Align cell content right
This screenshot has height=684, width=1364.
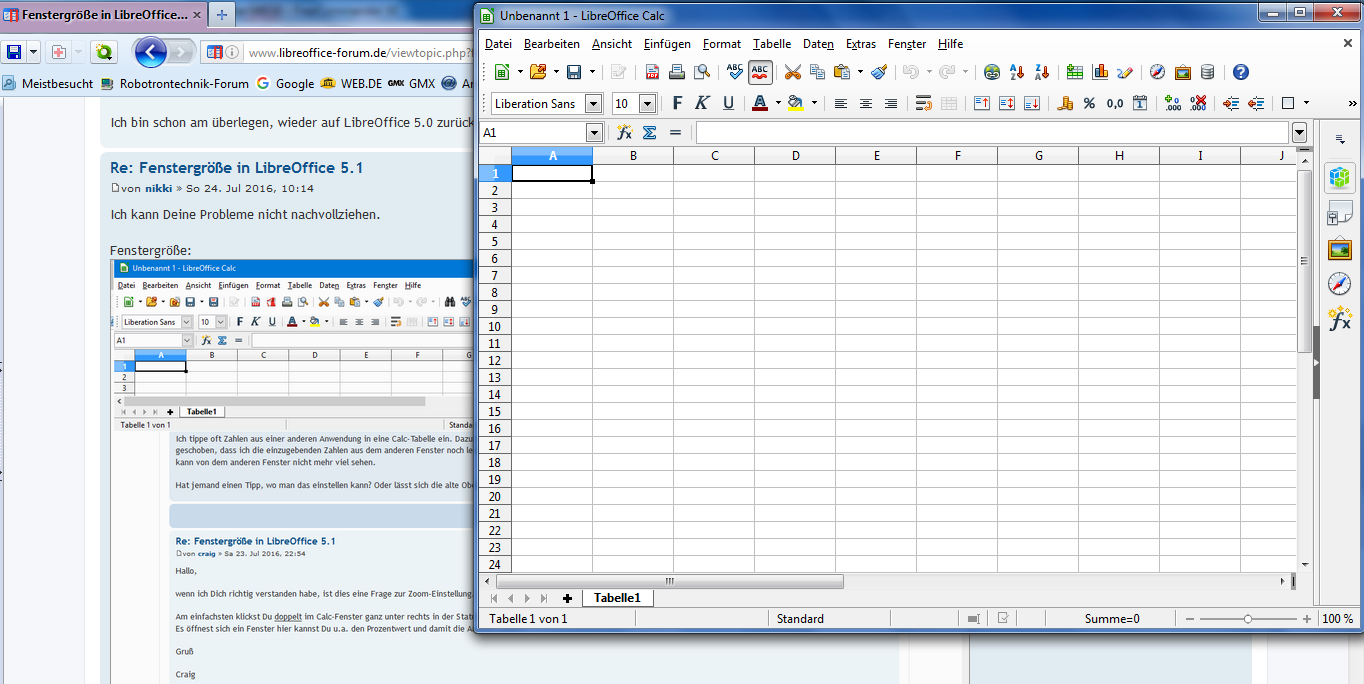[x=891, y=103]
